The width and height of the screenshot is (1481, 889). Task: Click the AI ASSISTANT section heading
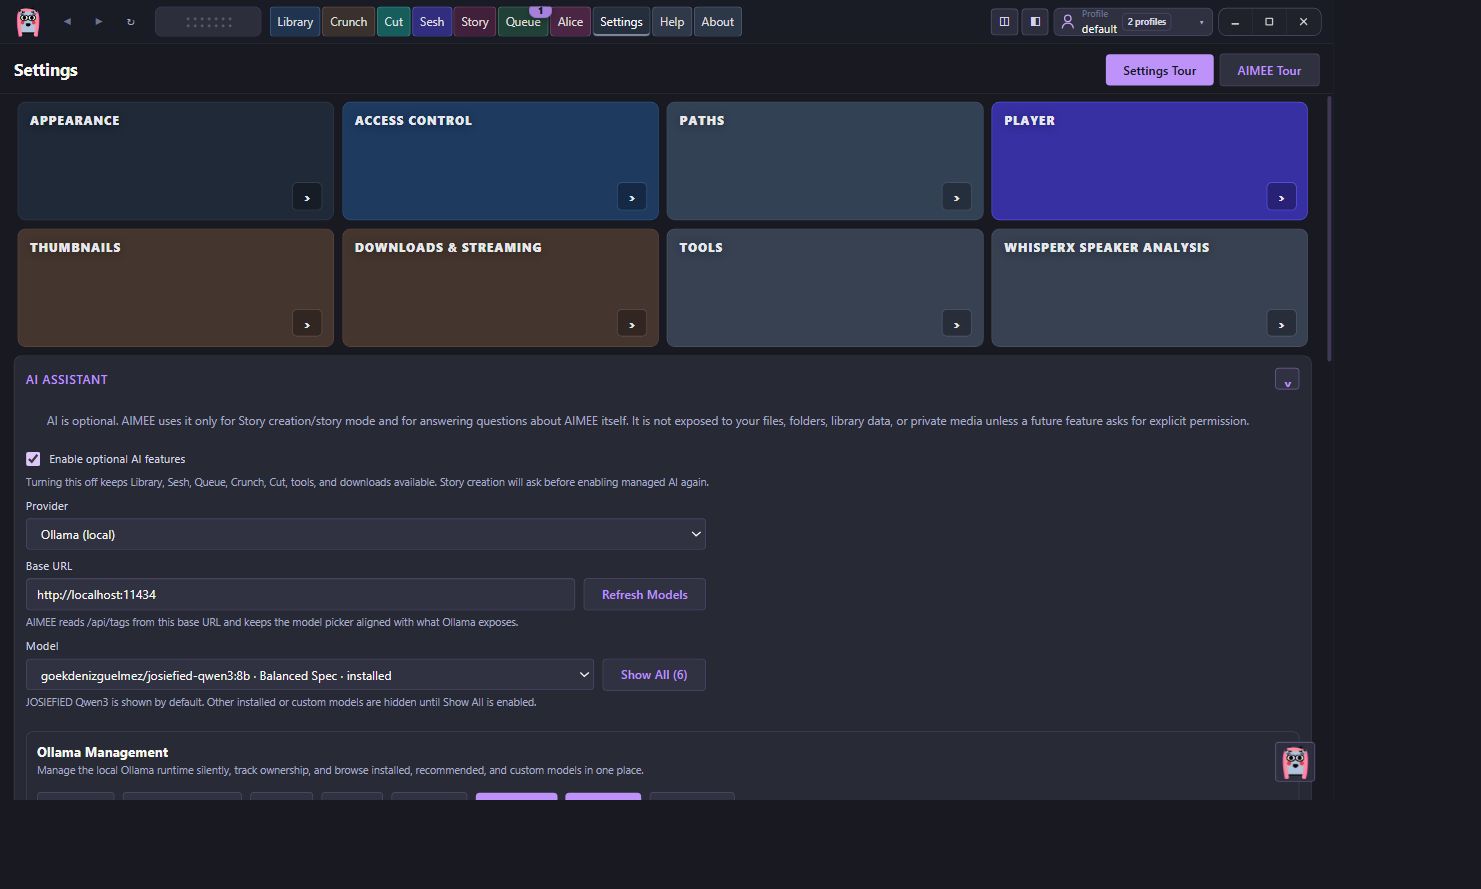pos(66,380)
